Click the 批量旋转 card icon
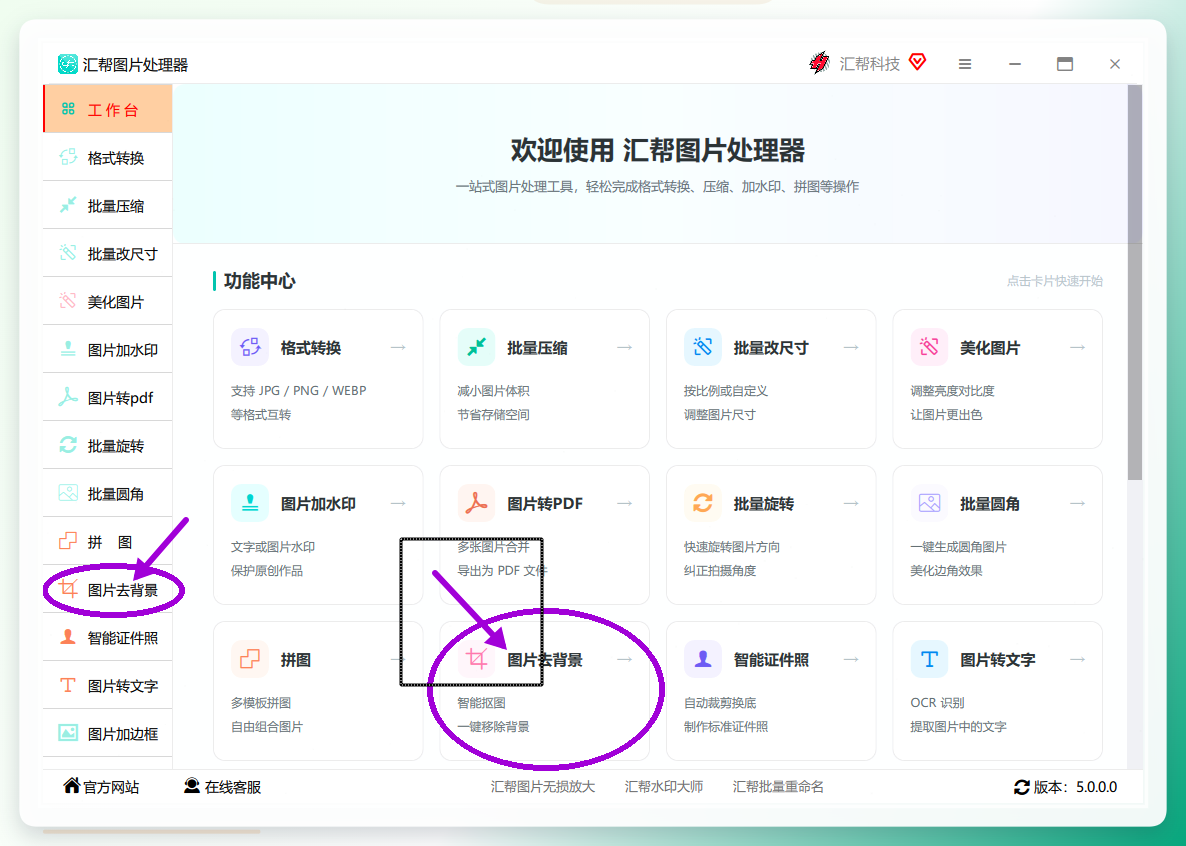Viewport: 1186px width, 846px height. [703, 503]
